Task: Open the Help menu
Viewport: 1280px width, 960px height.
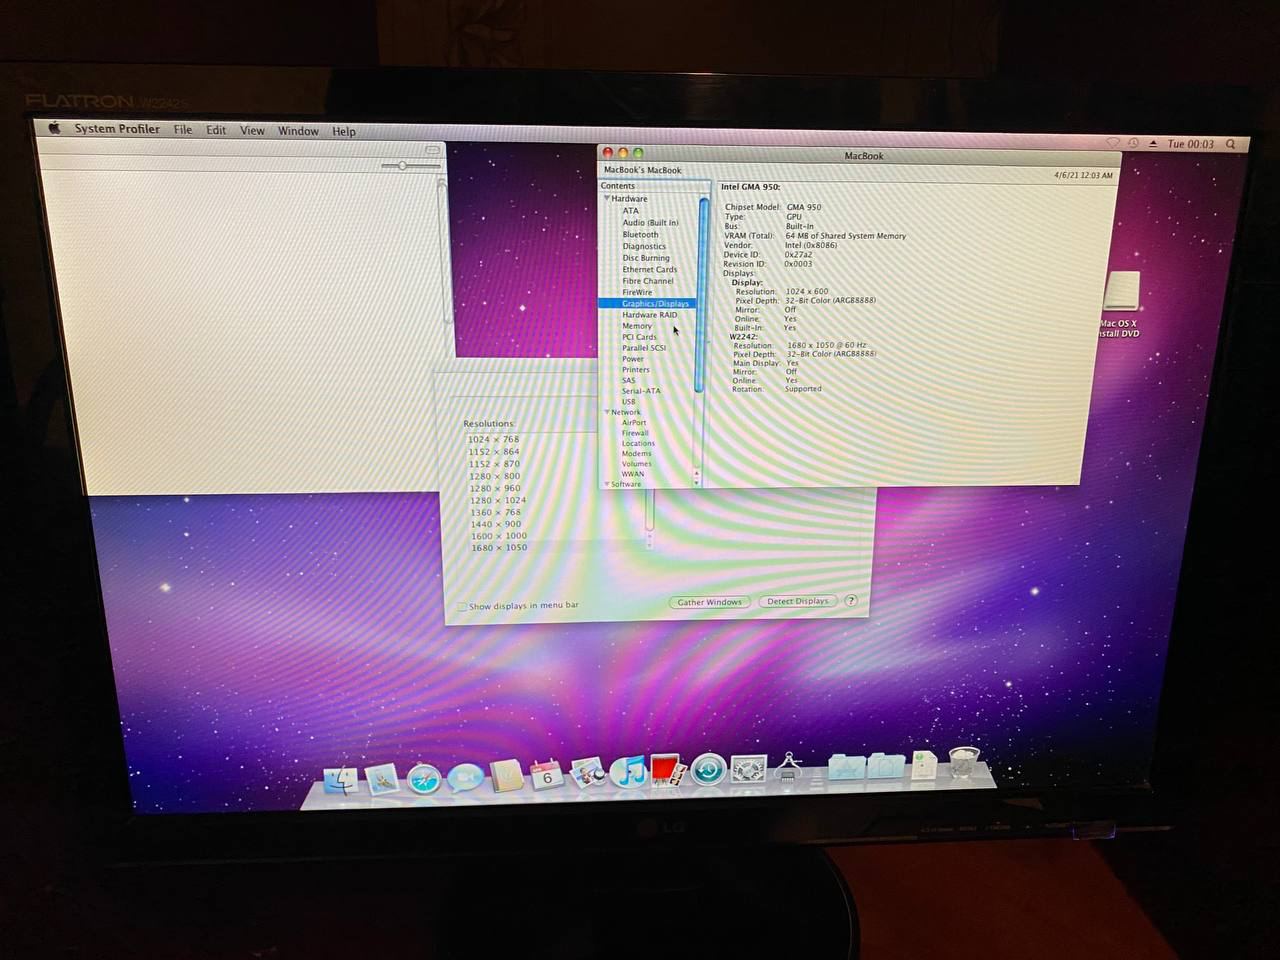Action: pos(344,132)
